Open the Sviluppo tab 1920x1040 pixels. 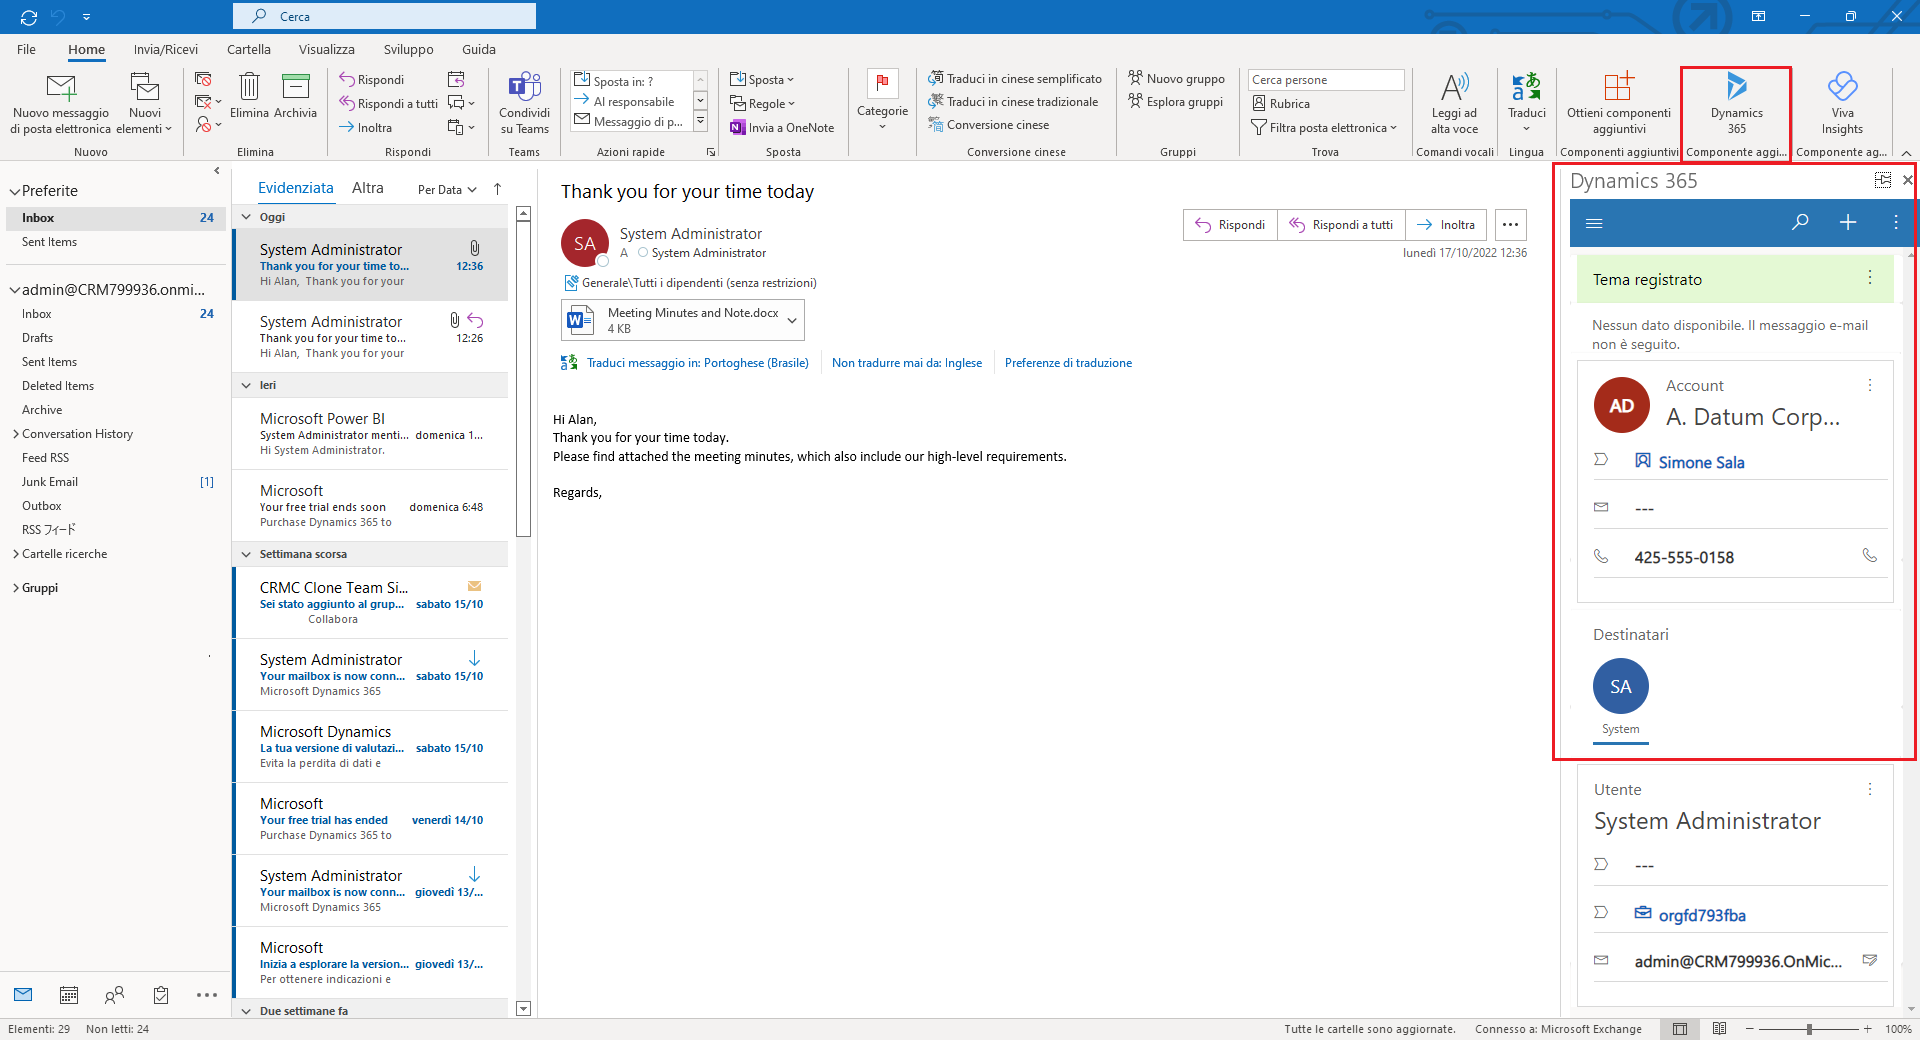point(409,49)
